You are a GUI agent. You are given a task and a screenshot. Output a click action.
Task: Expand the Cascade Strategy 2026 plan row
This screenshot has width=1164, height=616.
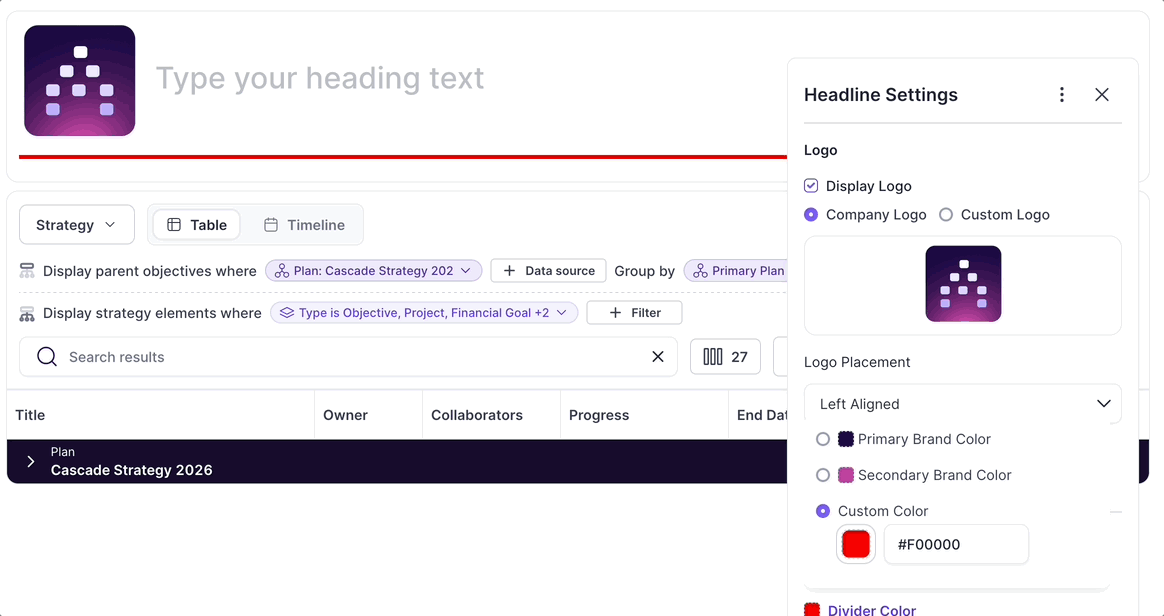(30, 462)
